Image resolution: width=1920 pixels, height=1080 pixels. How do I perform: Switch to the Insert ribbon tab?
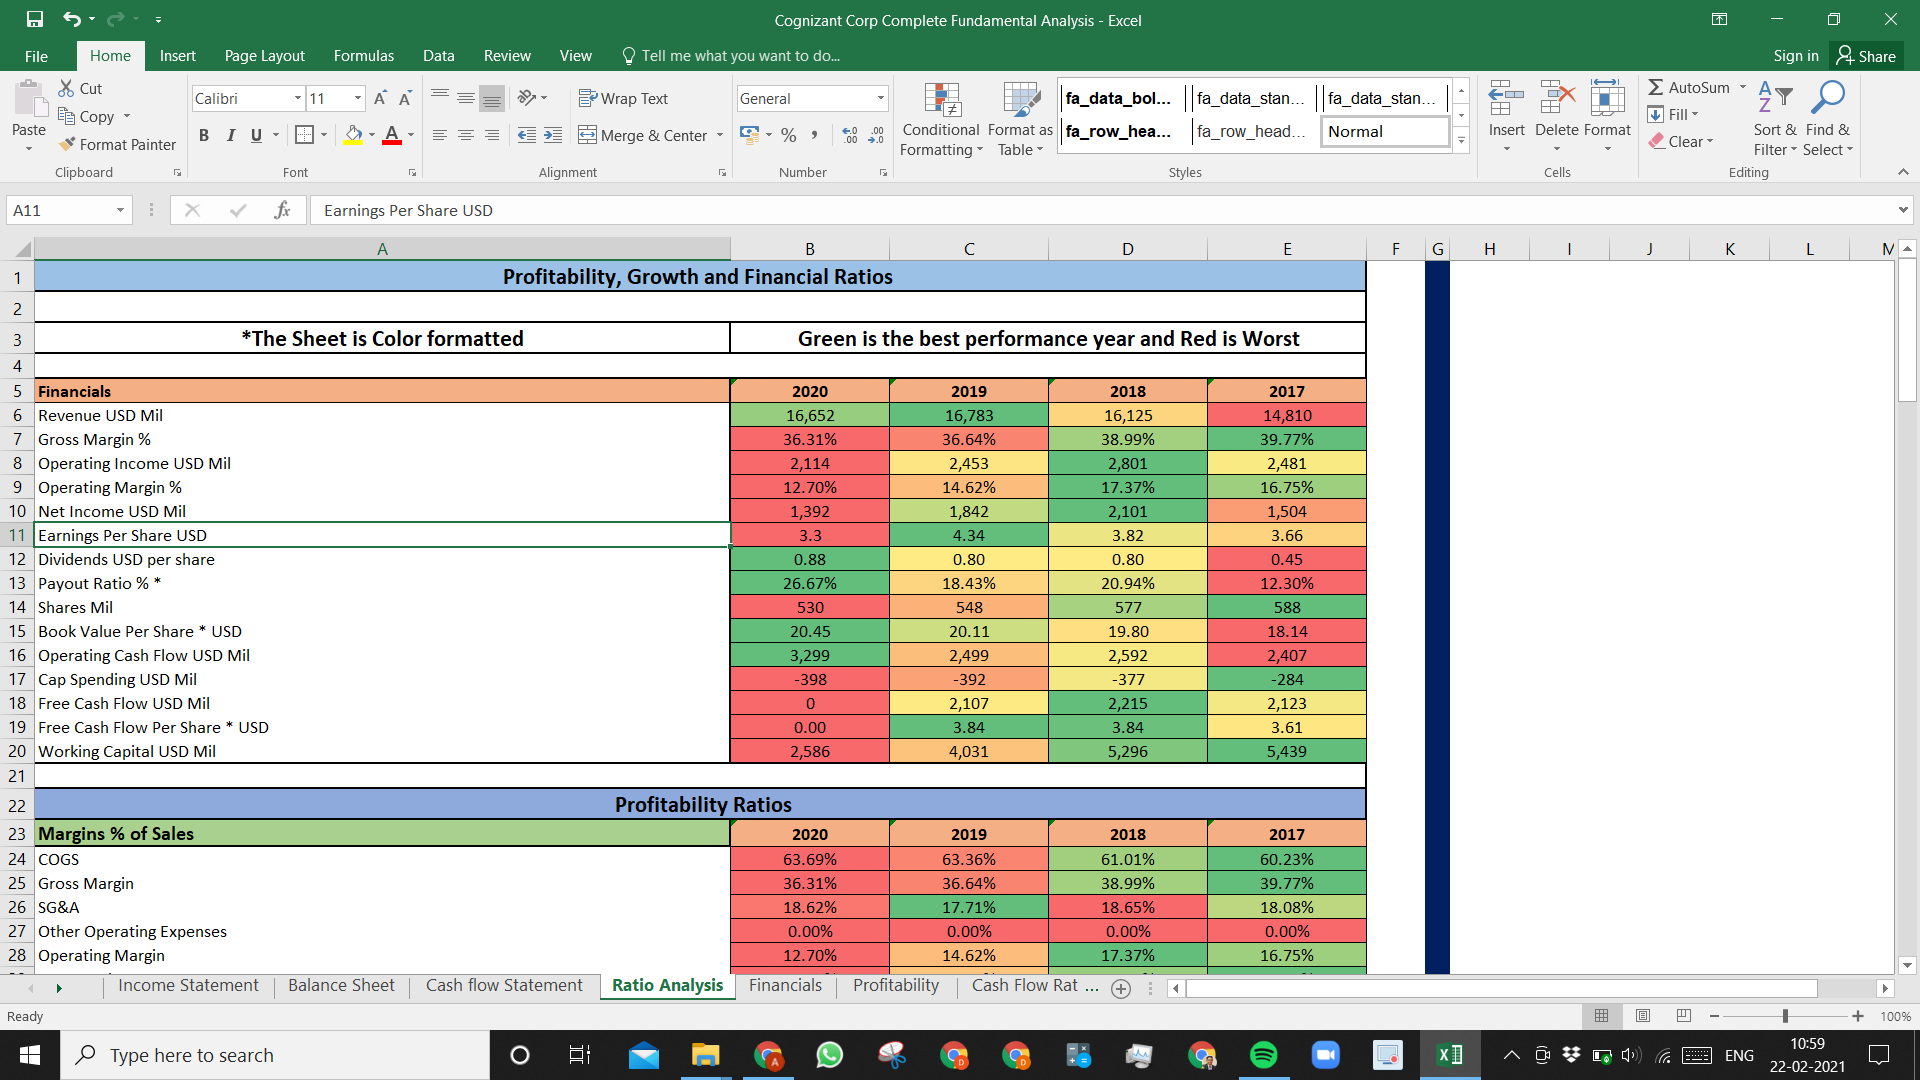tap(177, 56)
